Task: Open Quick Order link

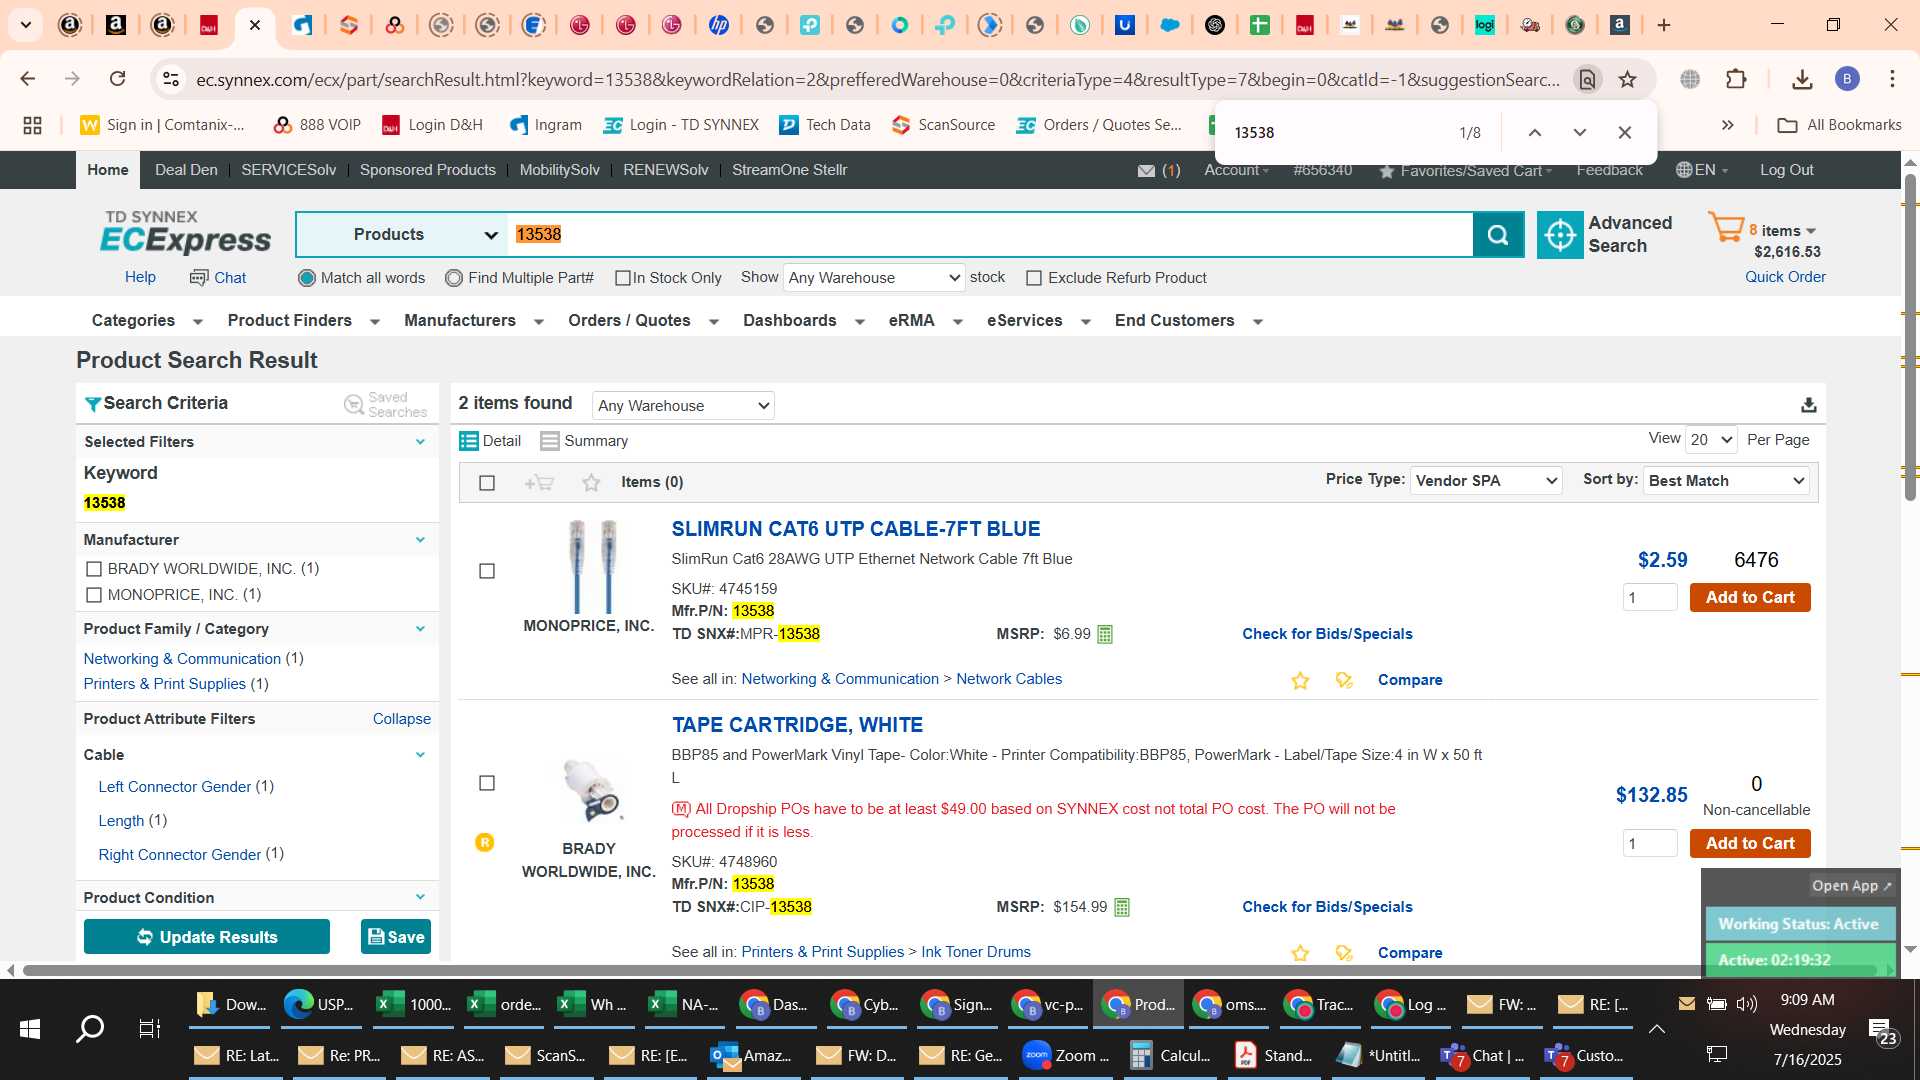Action: [1785, 277]
